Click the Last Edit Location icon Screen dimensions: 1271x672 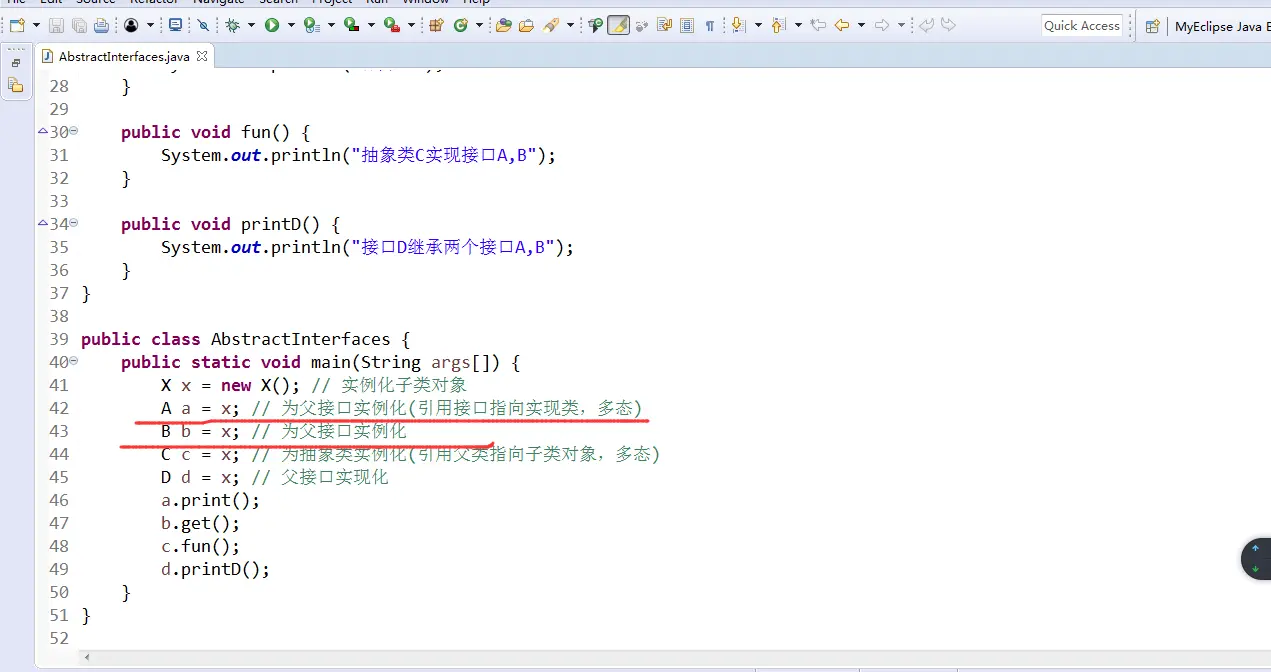coord(818,25)
